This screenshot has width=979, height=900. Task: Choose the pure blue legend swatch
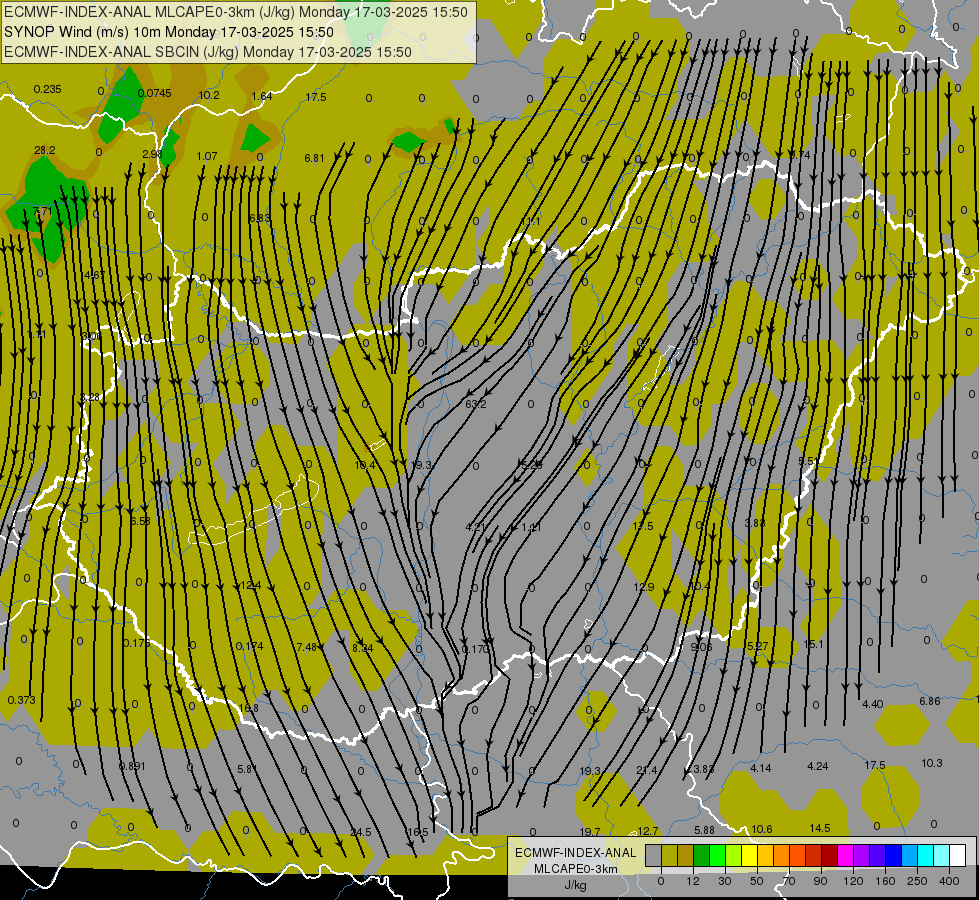tap(894, 855)
